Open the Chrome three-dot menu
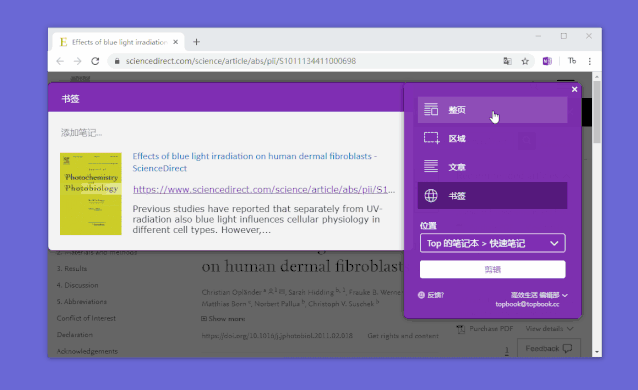 [x=590, y=61]
